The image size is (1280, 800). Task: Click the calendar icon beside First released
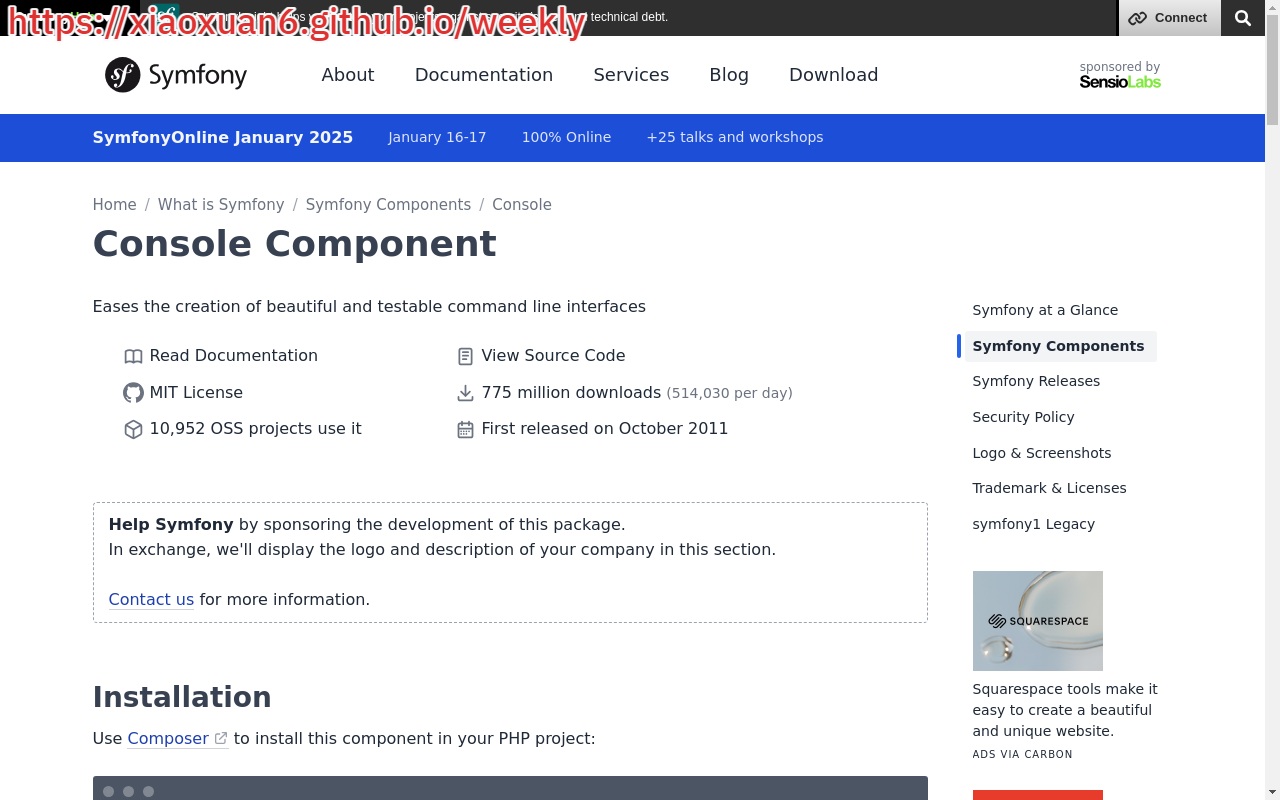(465, 429)
